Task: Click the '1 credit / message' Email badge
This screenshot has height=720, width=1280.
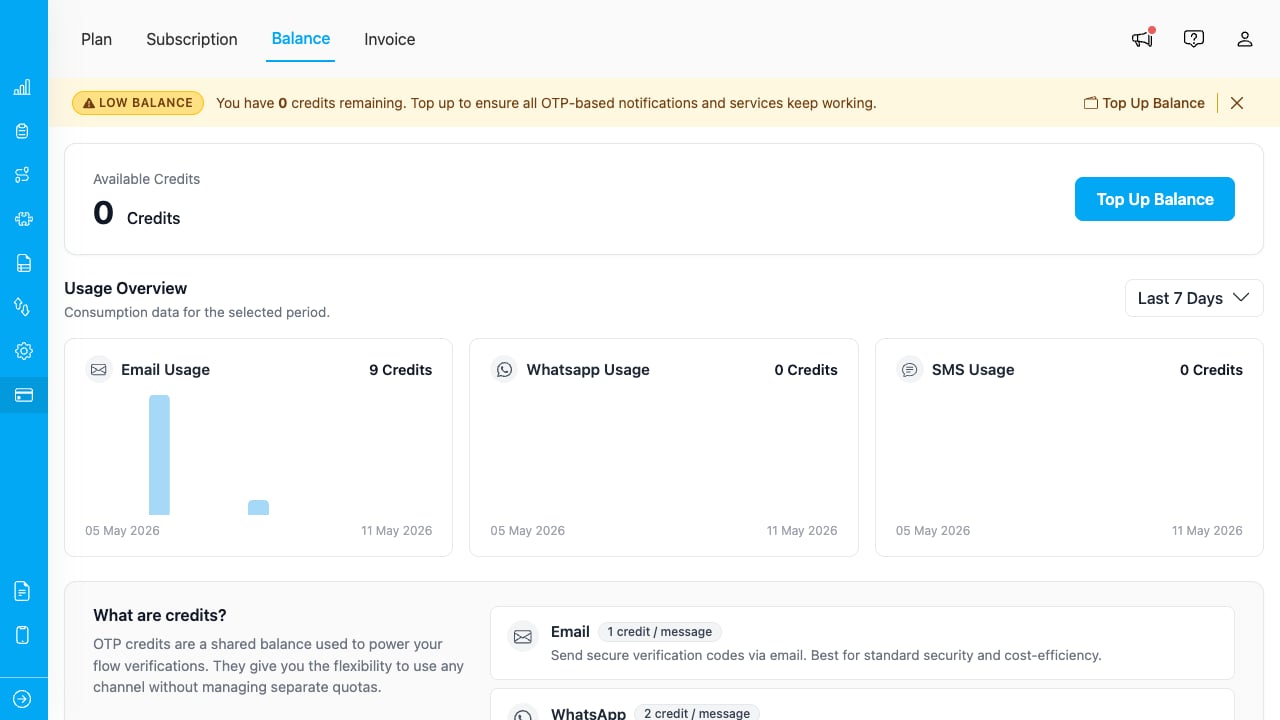Action: [x=660, y=632]
